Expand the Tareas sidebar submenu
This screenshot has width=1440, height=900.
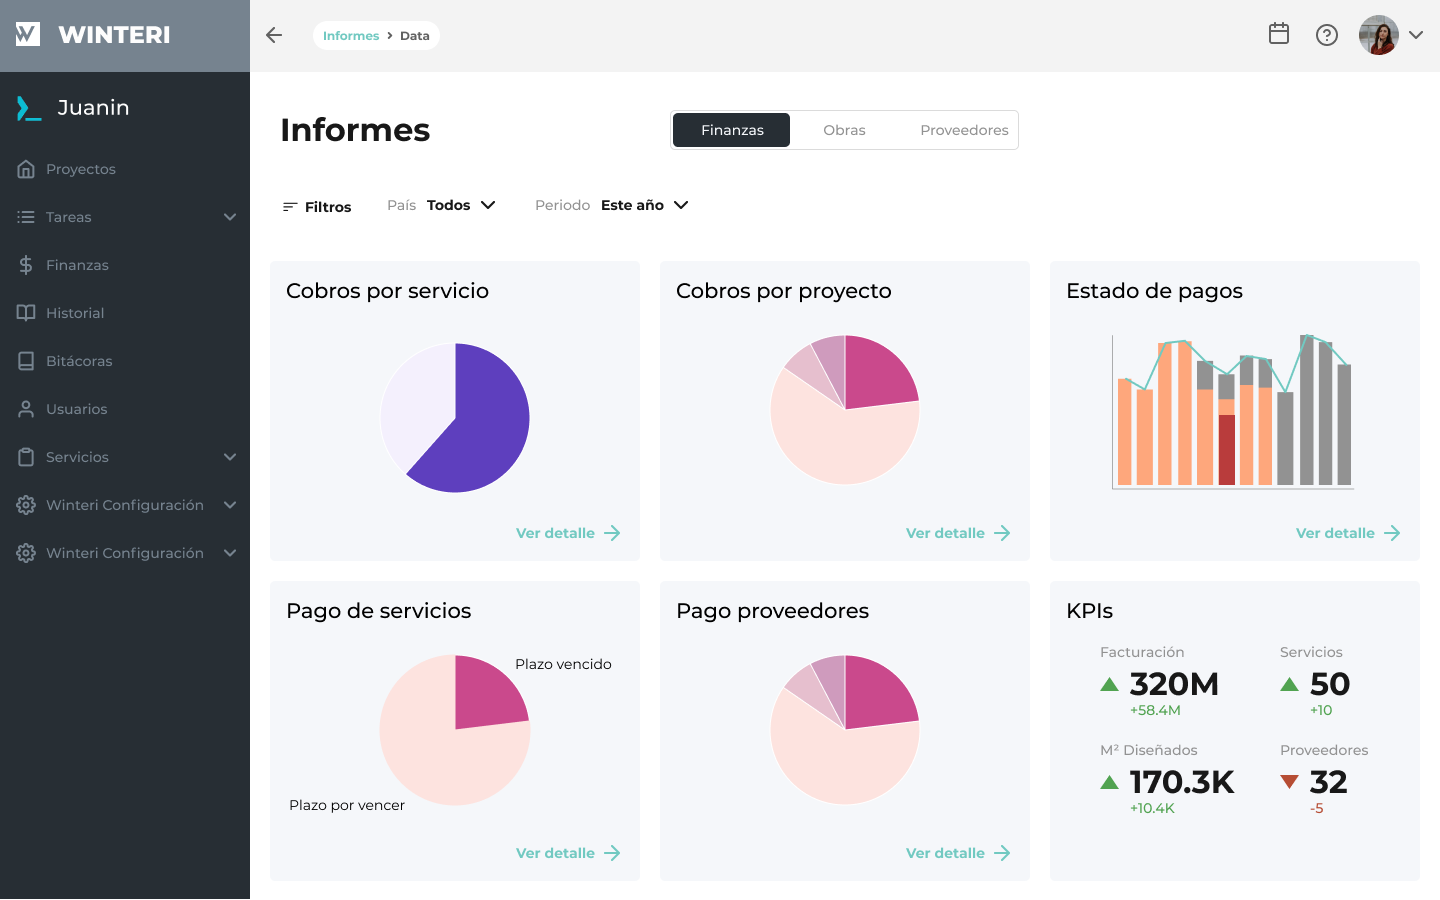point(229,217)
